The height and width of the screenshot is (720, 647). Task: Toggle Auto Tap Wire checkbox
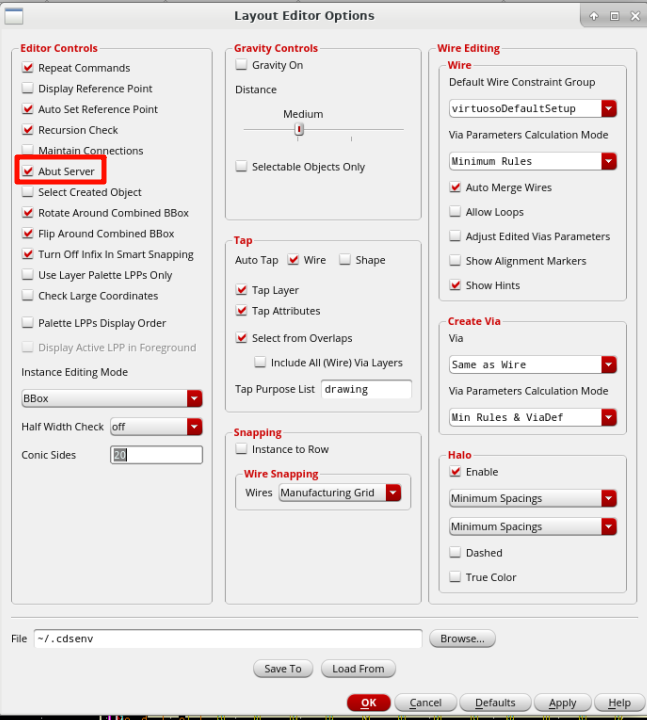pos(293,260)
